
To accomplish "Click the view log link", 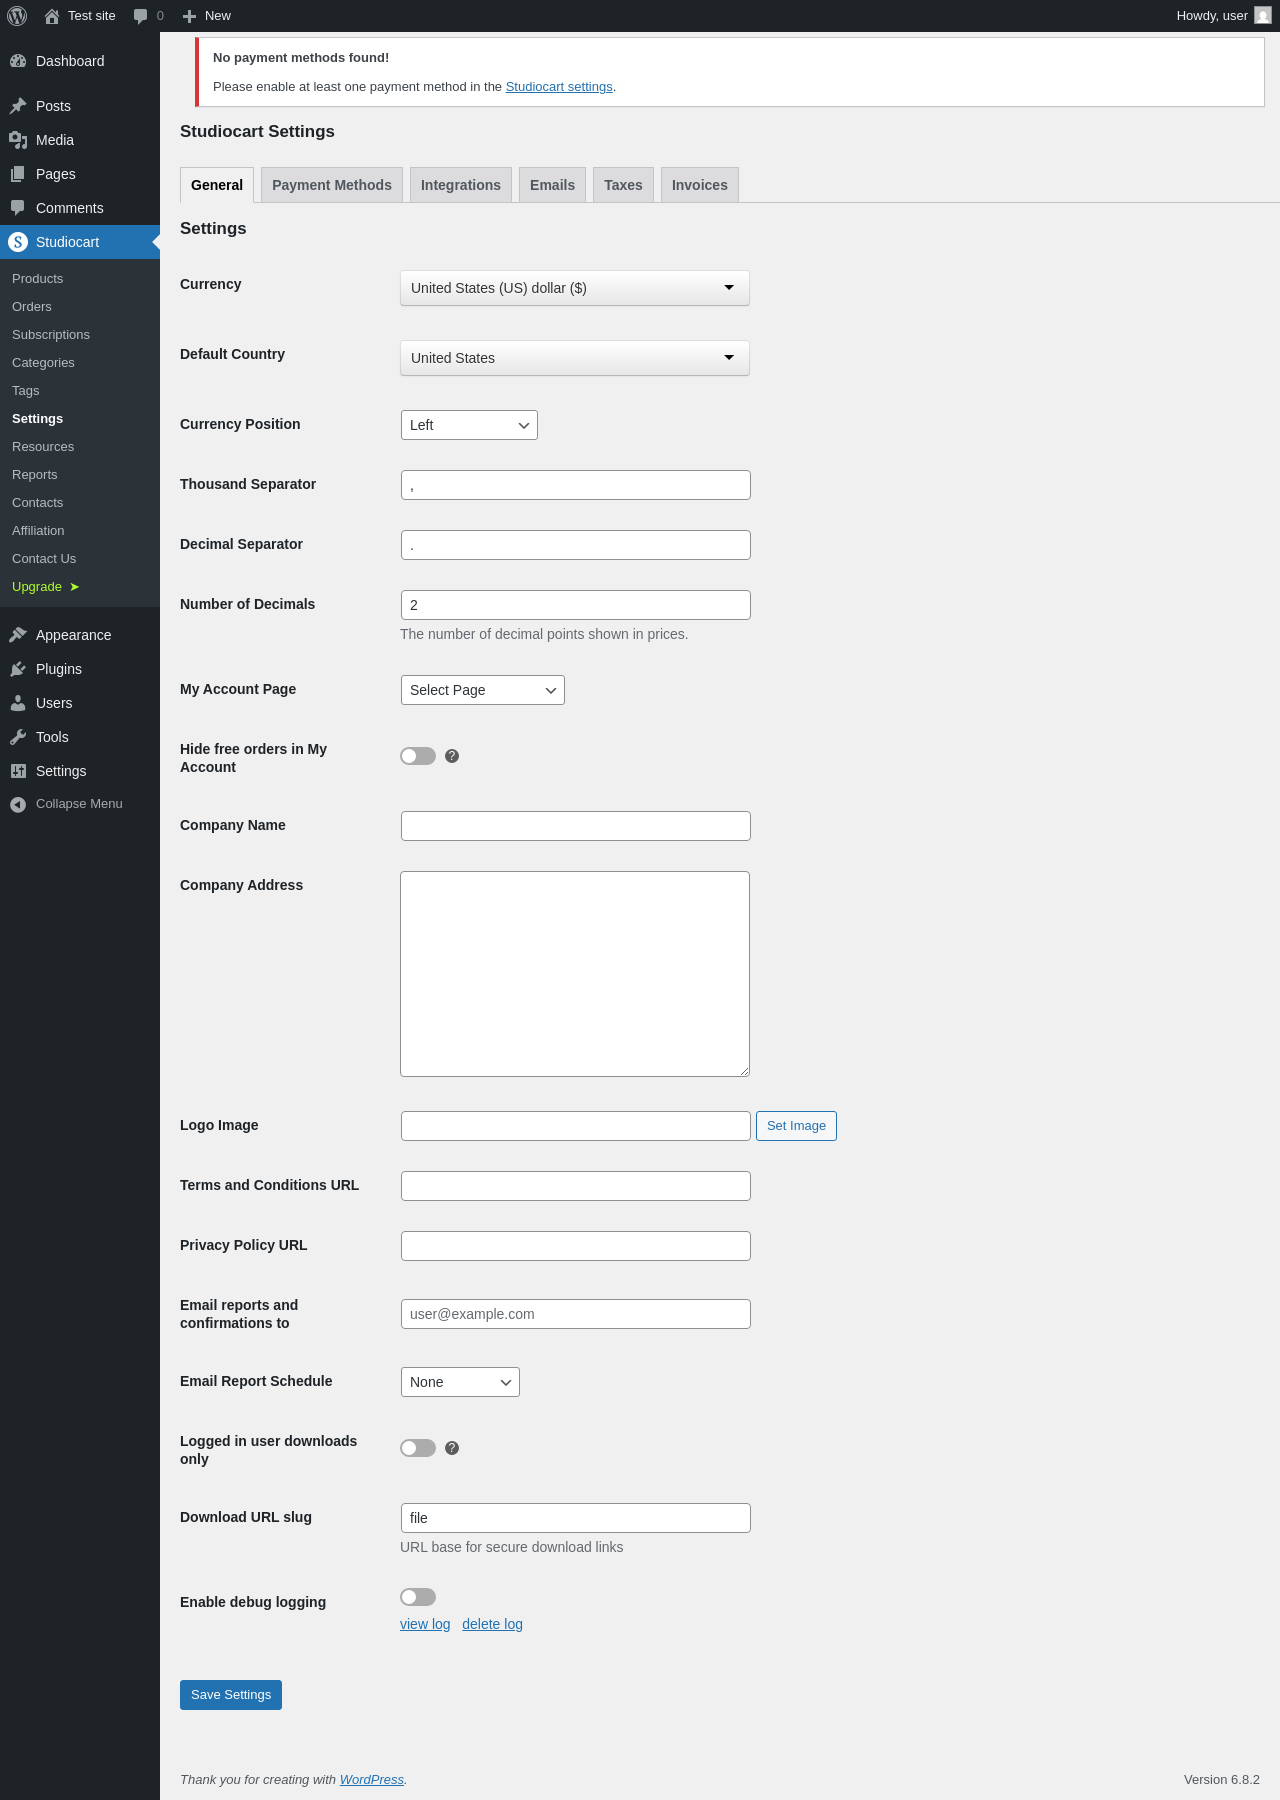I will tap(425, 1624).
